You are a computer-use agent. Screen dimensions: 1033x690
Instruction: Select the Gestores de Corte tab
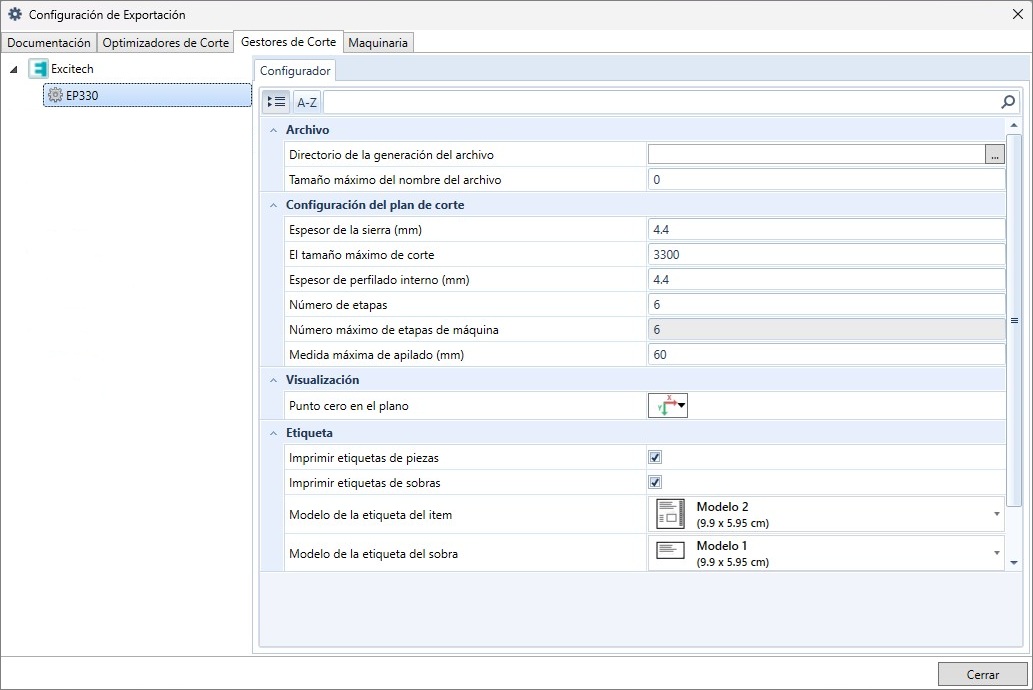(x=289, y=42)
